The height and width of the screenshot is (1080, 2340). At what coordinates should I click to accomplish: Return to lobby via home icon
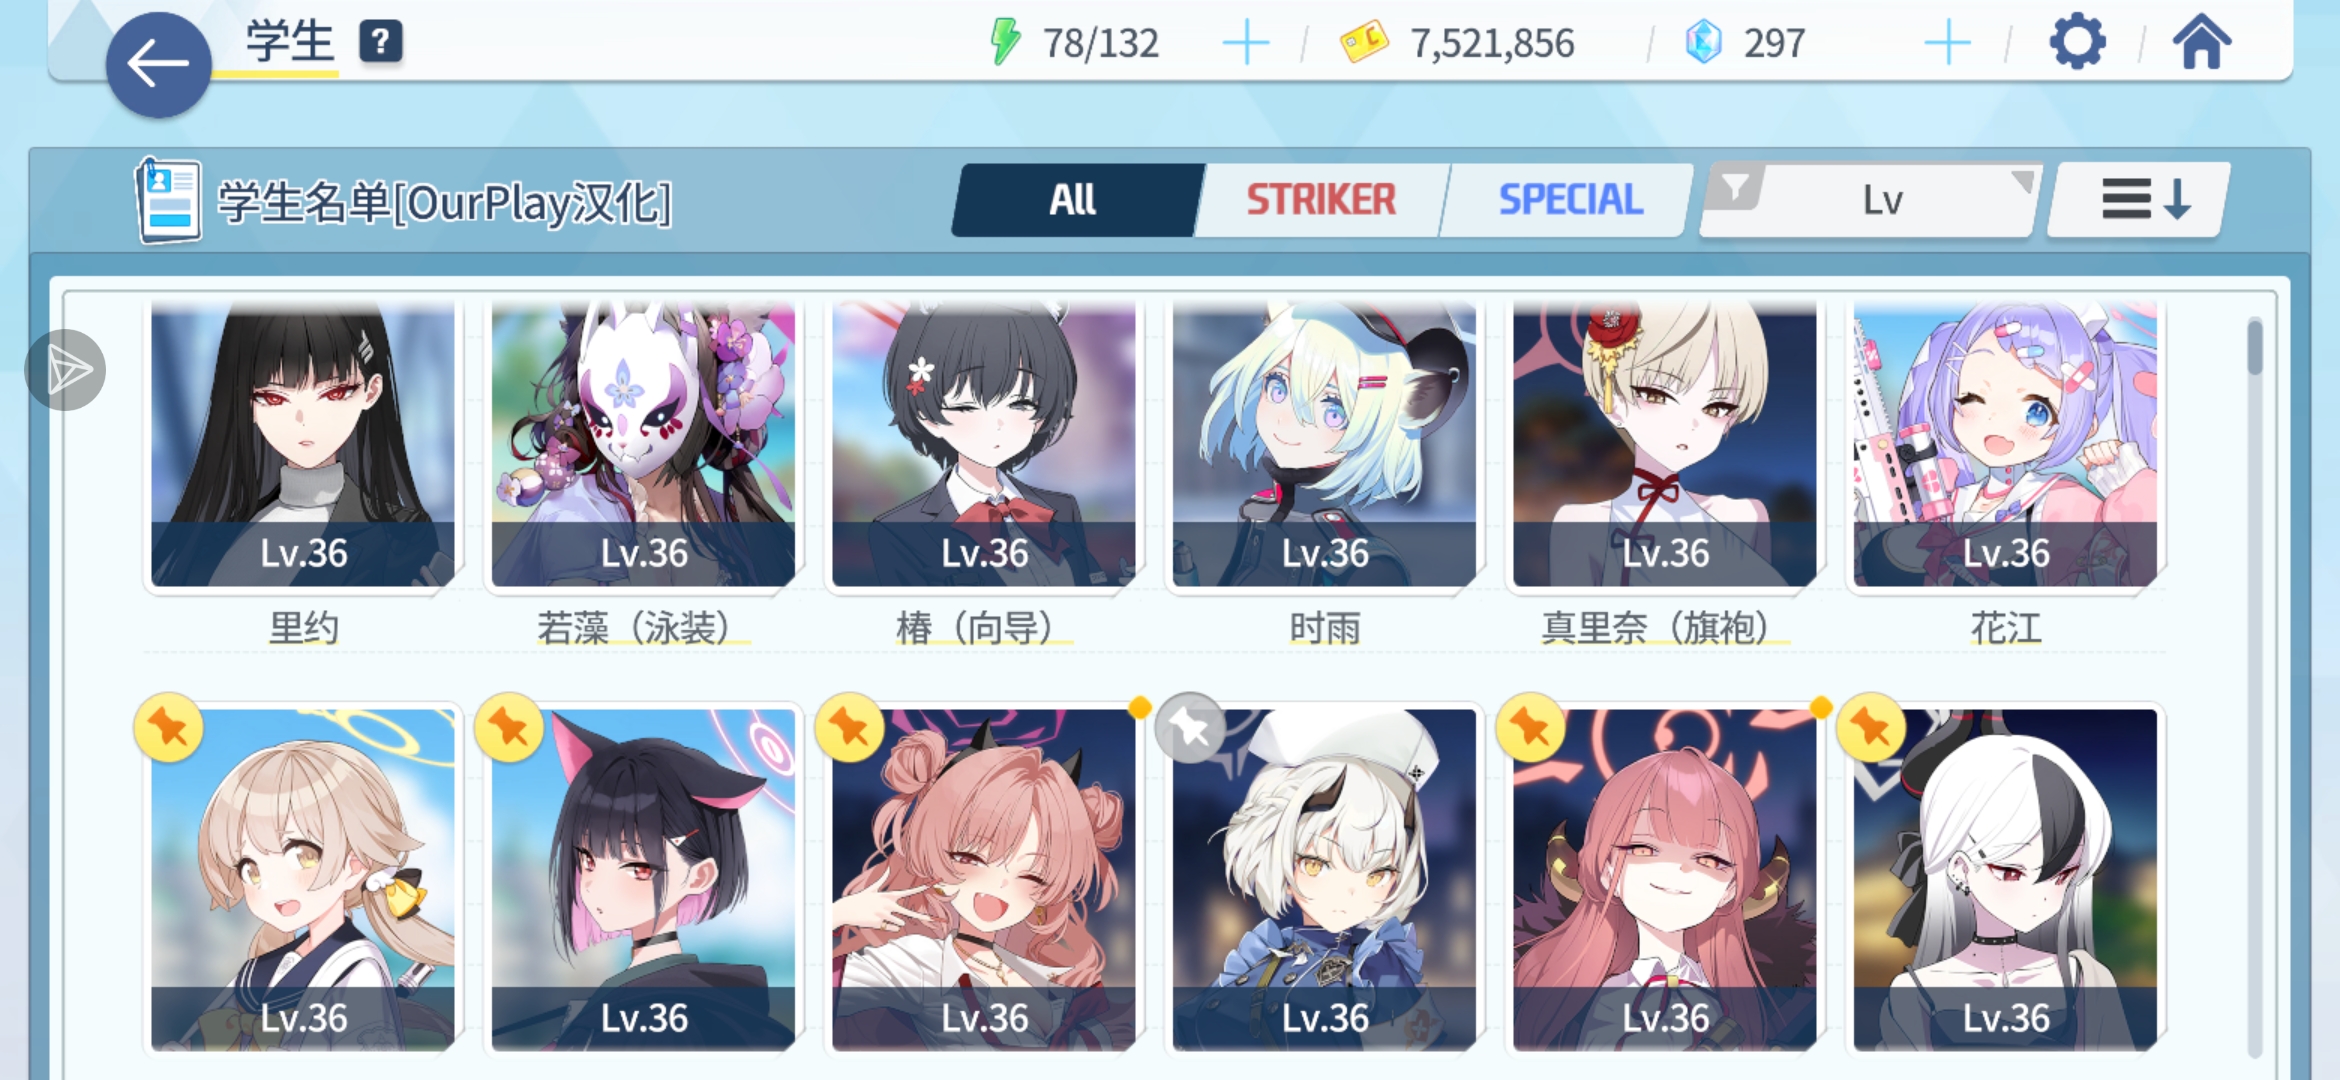[2201, 42]
